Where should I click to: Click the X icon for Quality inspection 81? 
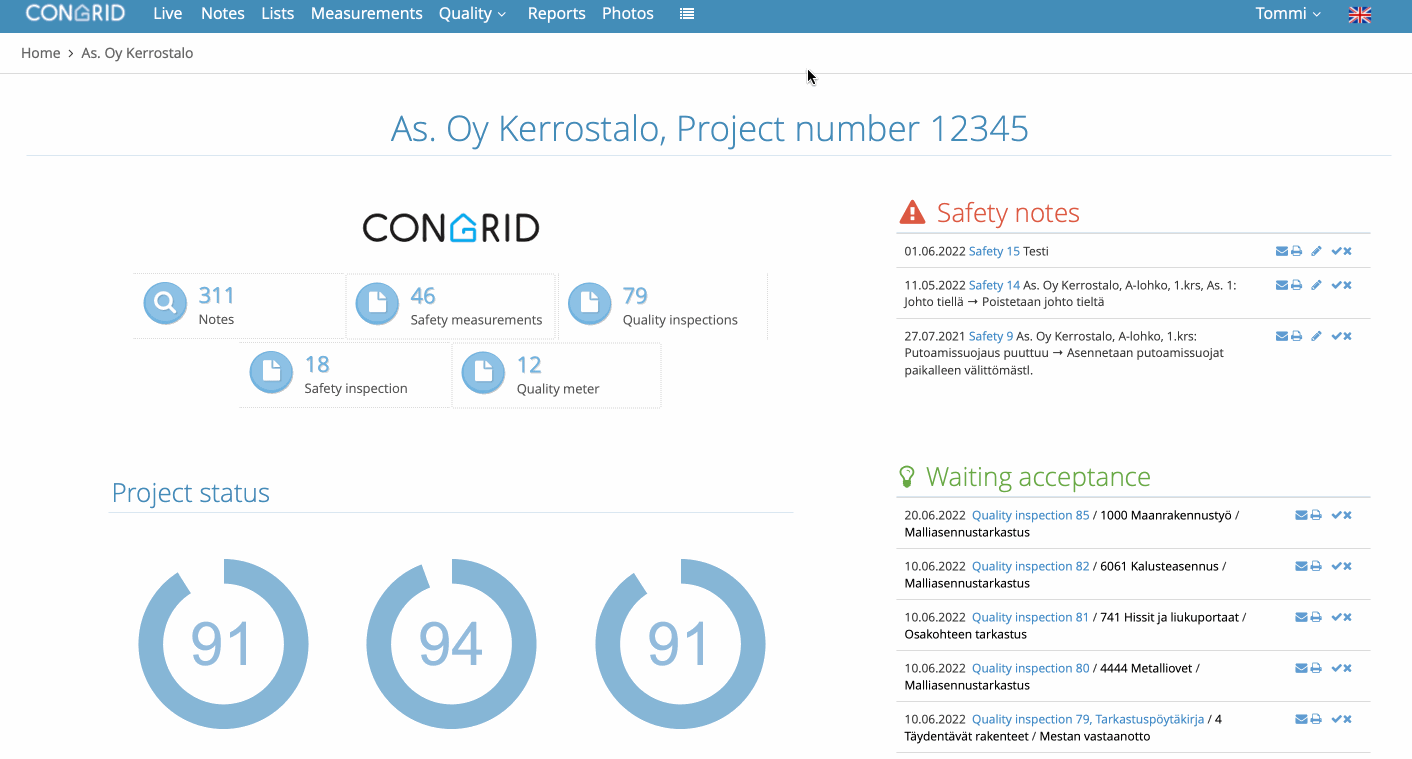click(1347, 618)
